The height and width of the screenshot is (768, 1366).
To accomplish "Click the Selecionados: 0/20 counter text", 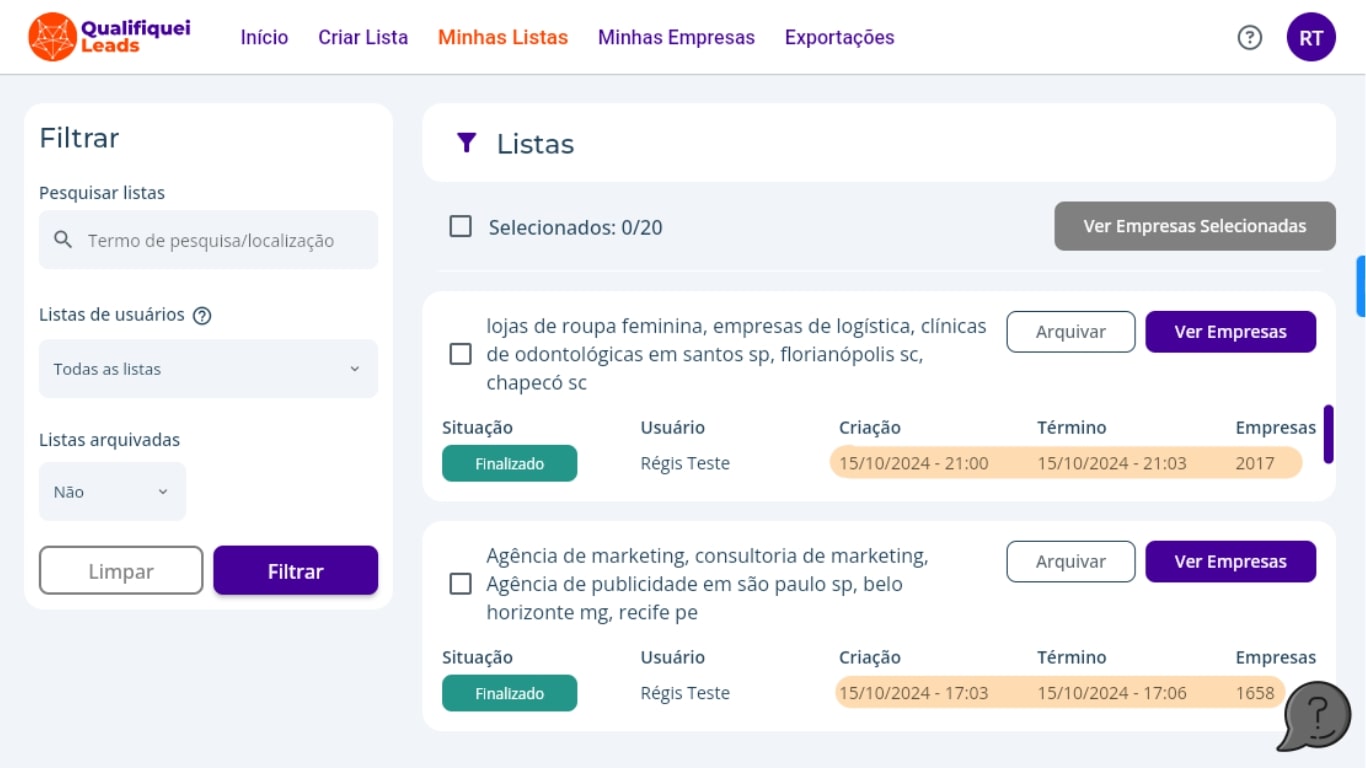I will pyautogui.click(x=575, y=227).
